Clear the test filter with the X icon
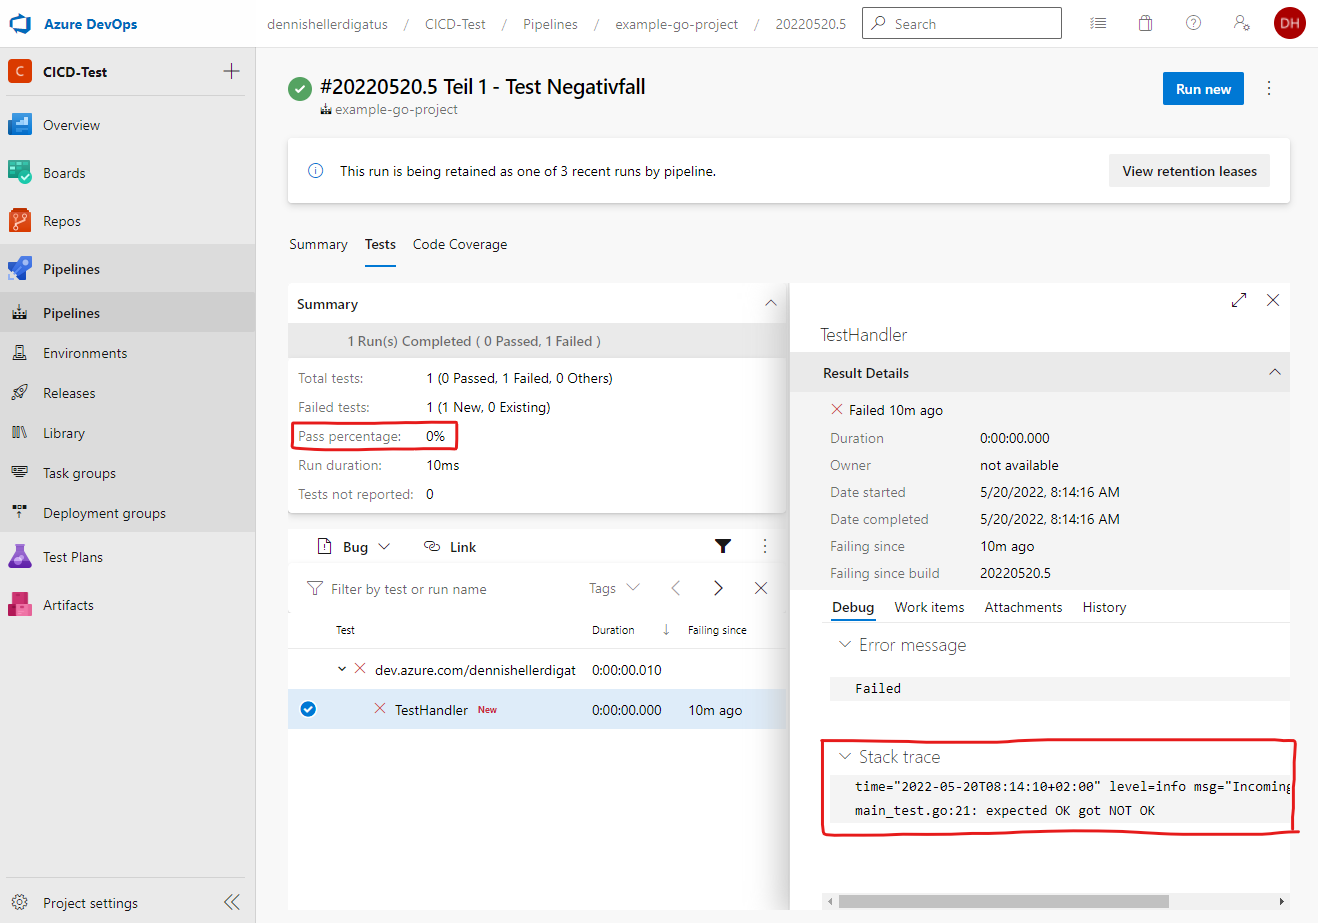This screenshot has width=1318, height=923. click(x=761, y=588)
